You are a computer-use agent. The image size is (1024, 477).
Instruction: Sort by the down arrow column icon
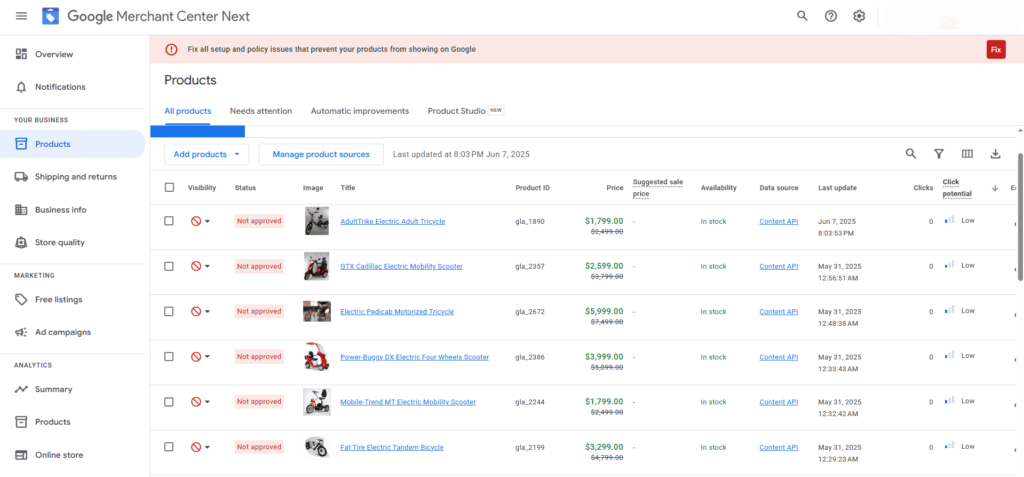tap(995, 188)
